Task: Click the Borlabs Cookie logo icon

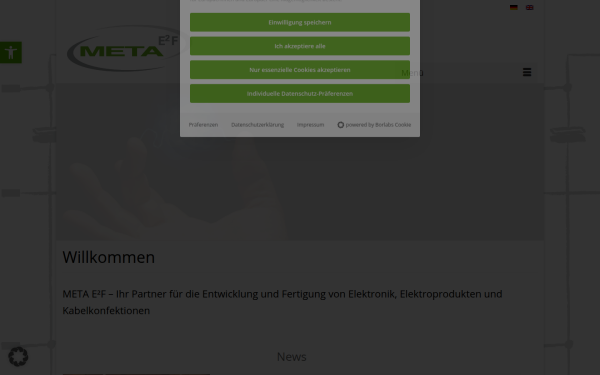Action: 341,125
